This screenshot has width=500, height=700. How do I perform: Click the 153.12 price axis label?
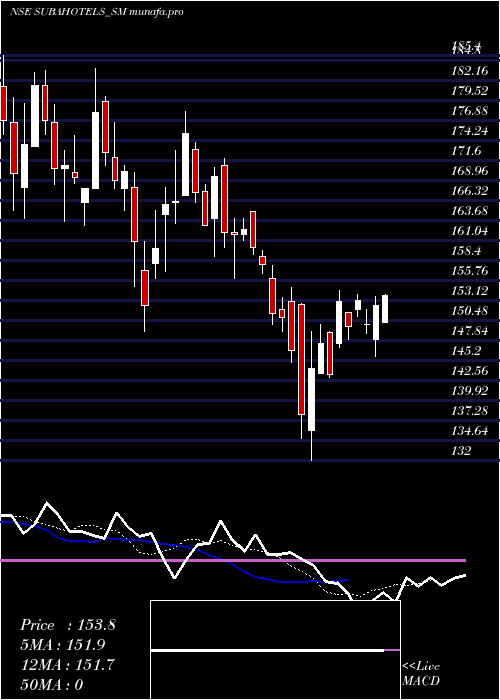[470, 291]
